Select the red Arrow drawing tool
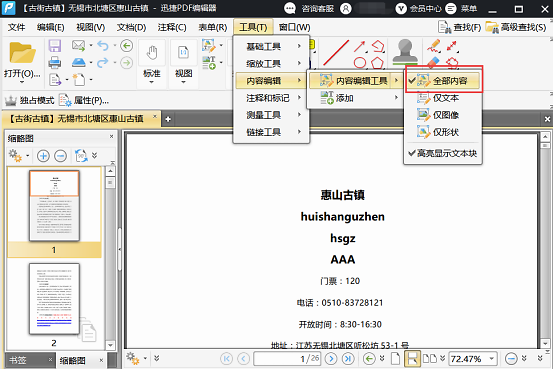554x369 pixels. [359, 46]
